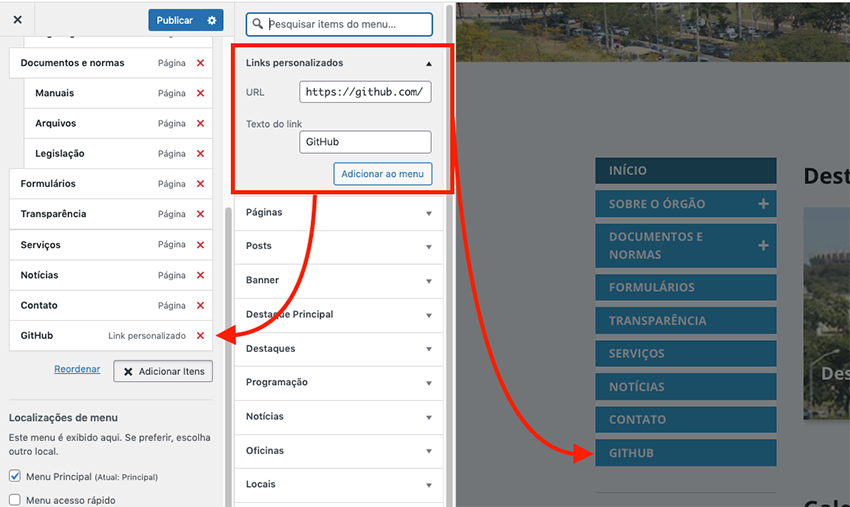Click SERVIÇOS in preview menu
Screen dimensions: 850x507
[x=686, y=354]
